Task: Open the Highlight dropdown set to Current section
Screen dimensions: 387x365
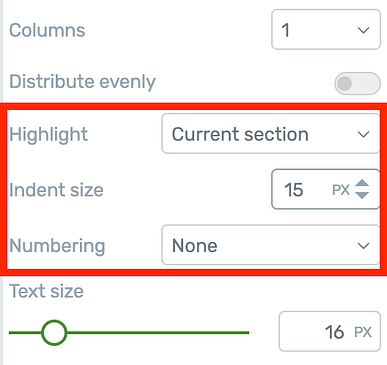Action: click(271, 134)
